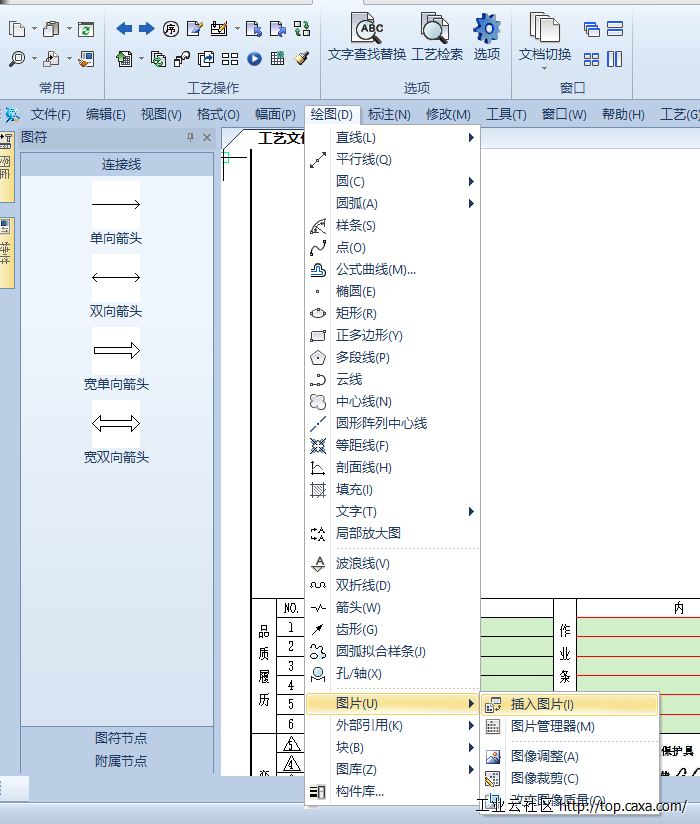Image resolution: width=700 pixels, height=824 pixels.
Task: Choose 样条(S) menu entry
Action: pyautogui.click(x=392, y=225)
